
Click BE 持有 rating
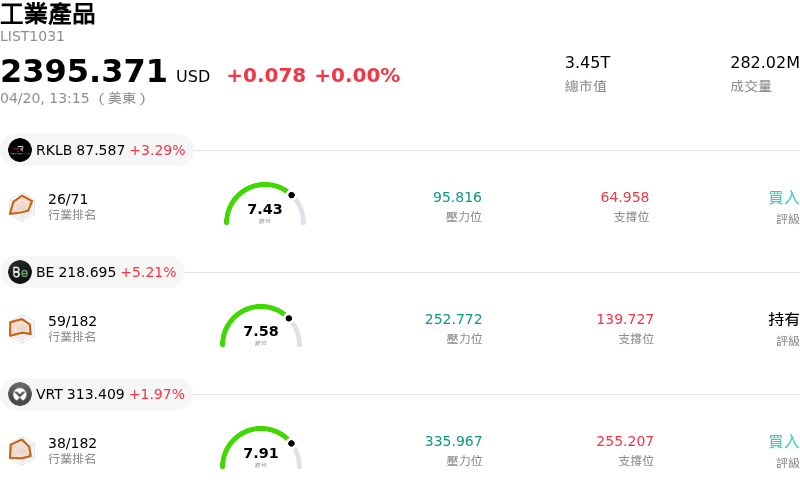tap(783, 320)
